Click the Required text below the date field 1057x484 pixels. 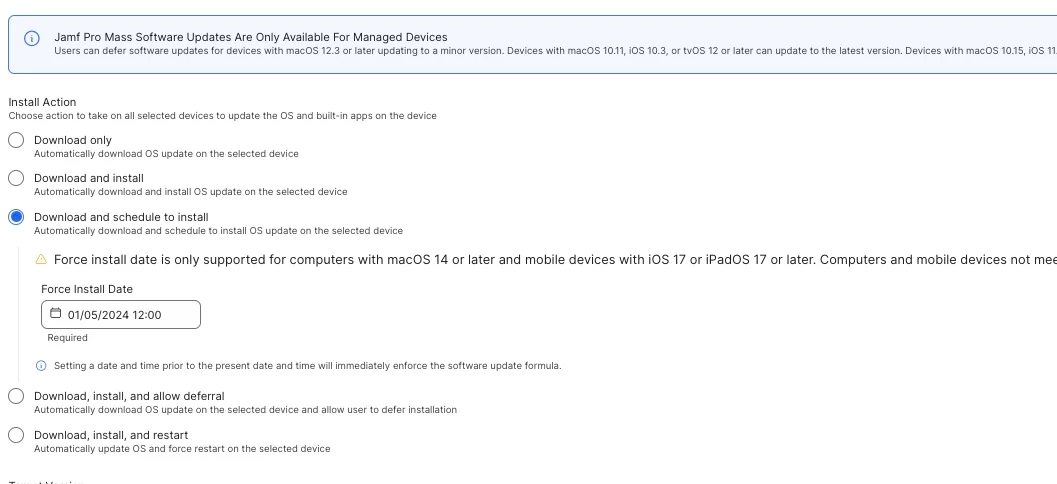pos(67,338)
